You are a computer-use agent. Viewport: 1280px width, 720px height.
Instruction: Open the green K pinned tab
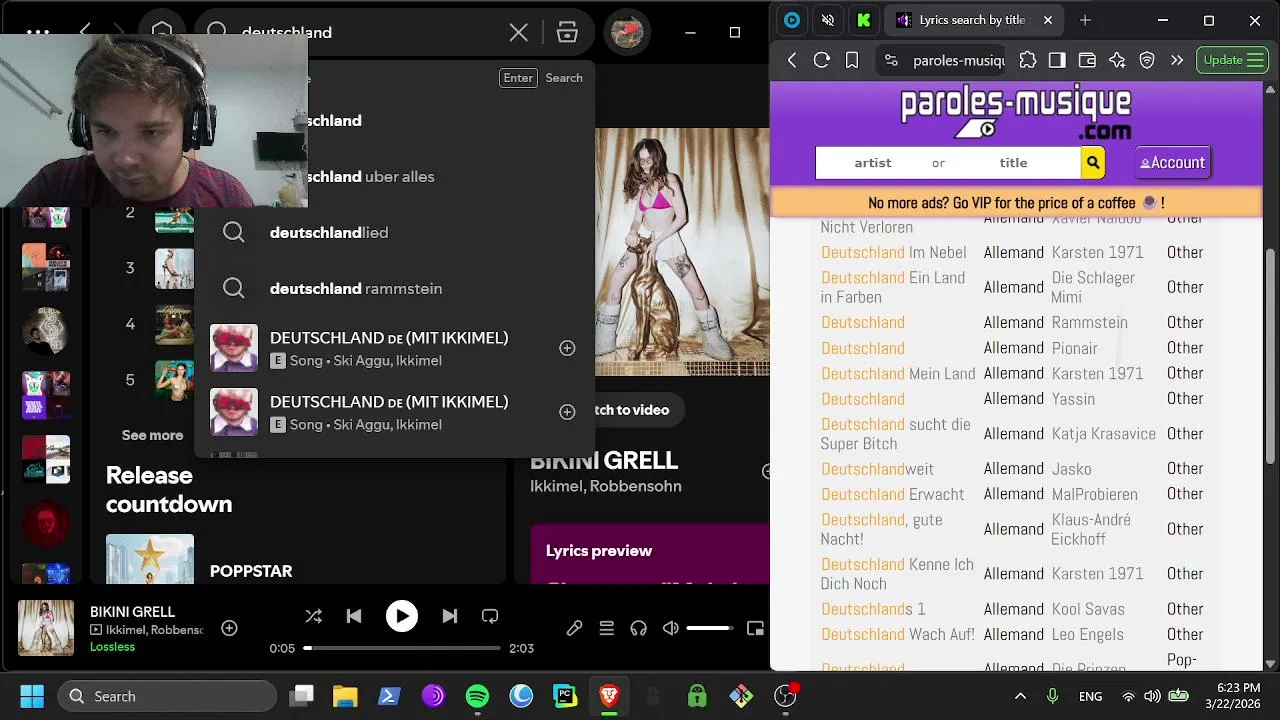pos(863,20)
